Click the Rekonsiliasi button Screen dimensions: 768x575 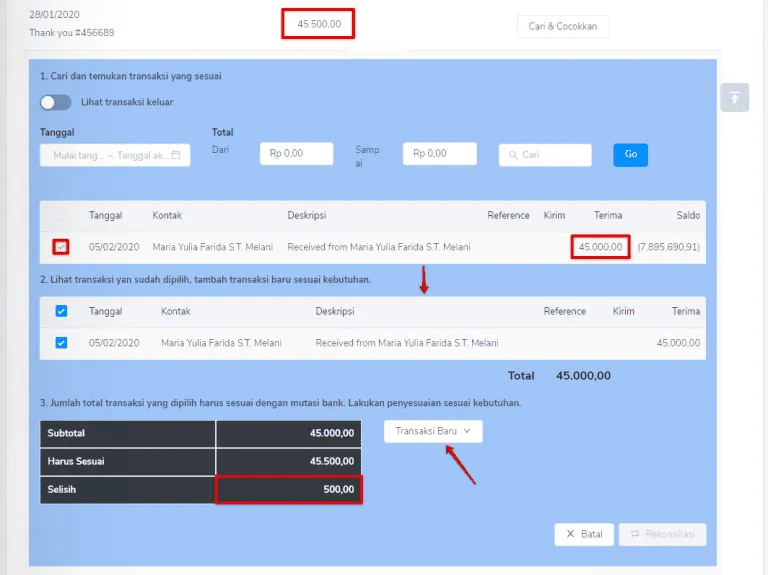[x=662, y=534]
